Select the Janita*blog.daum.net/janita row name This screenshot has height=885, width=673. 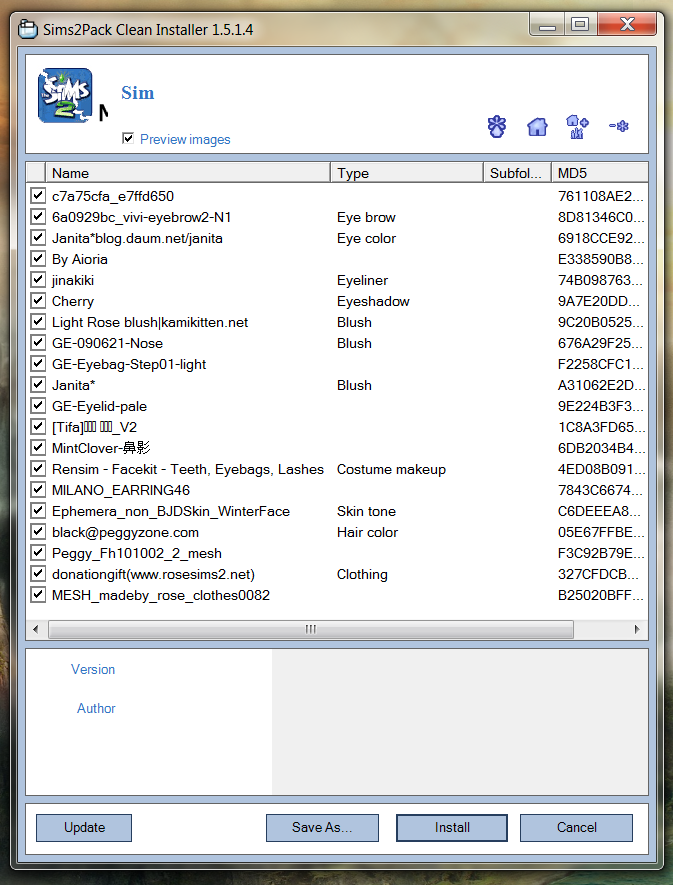pos(137,238)
